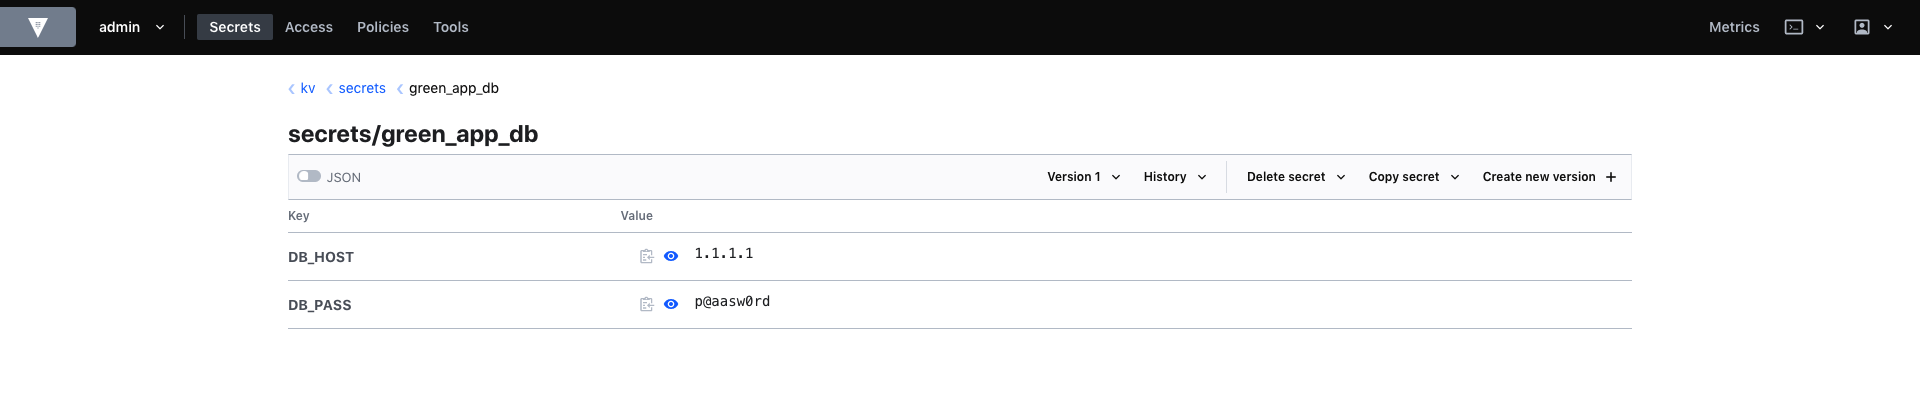The height and width of the screenshot is (393, 1920).
Task: Open the console terminal icon
Action: (x=1794, y=27)
